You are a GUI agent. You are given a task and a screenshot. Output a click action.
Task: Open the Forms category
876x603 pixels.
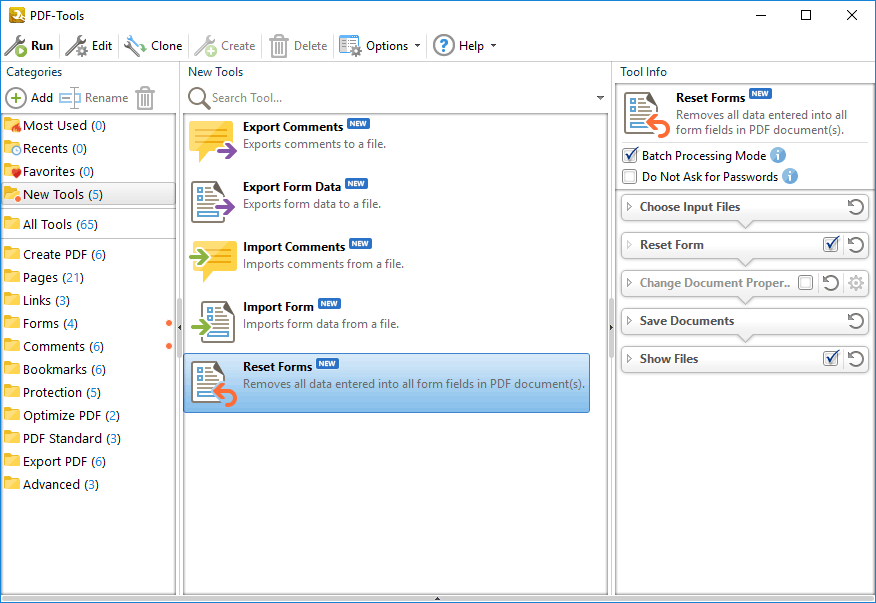88,323
